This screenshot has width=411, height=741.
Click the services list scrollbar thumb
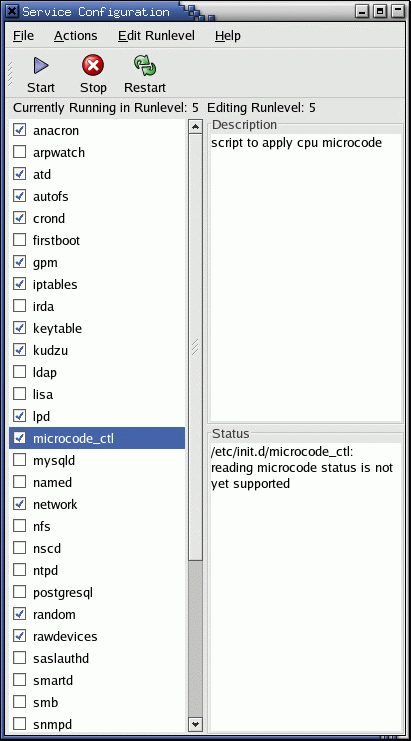pyautogui.click(x=195, y=348)
